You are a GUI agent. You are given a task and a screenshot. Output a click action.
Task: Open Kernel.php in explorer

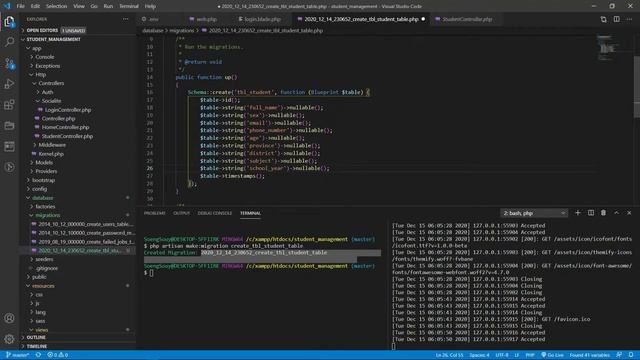[x=51, y=154]
